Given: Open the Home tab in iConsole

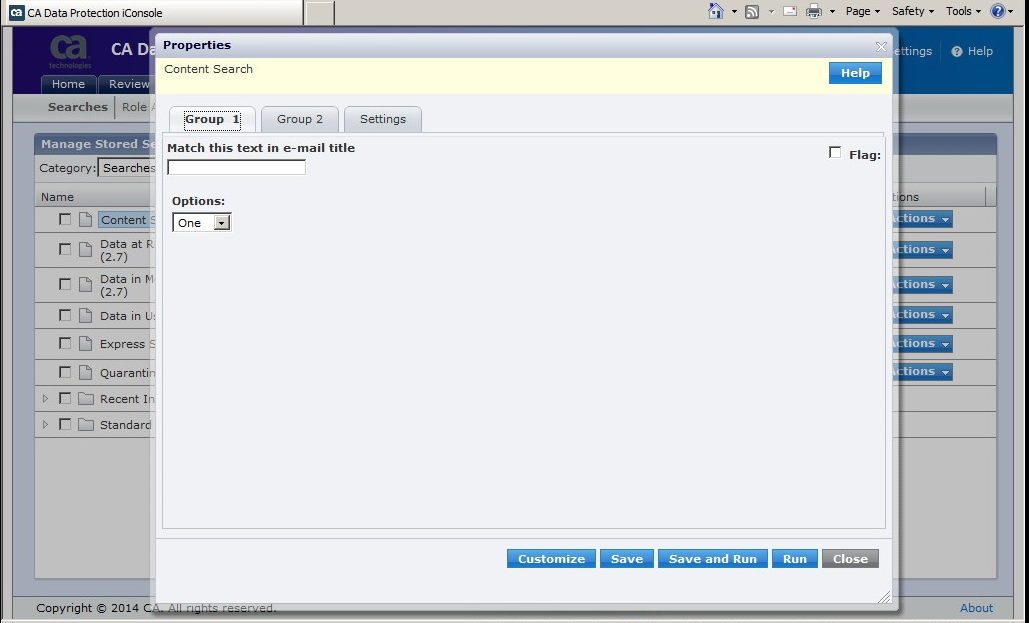Looking at the screenshot, I should click(68, 84).
